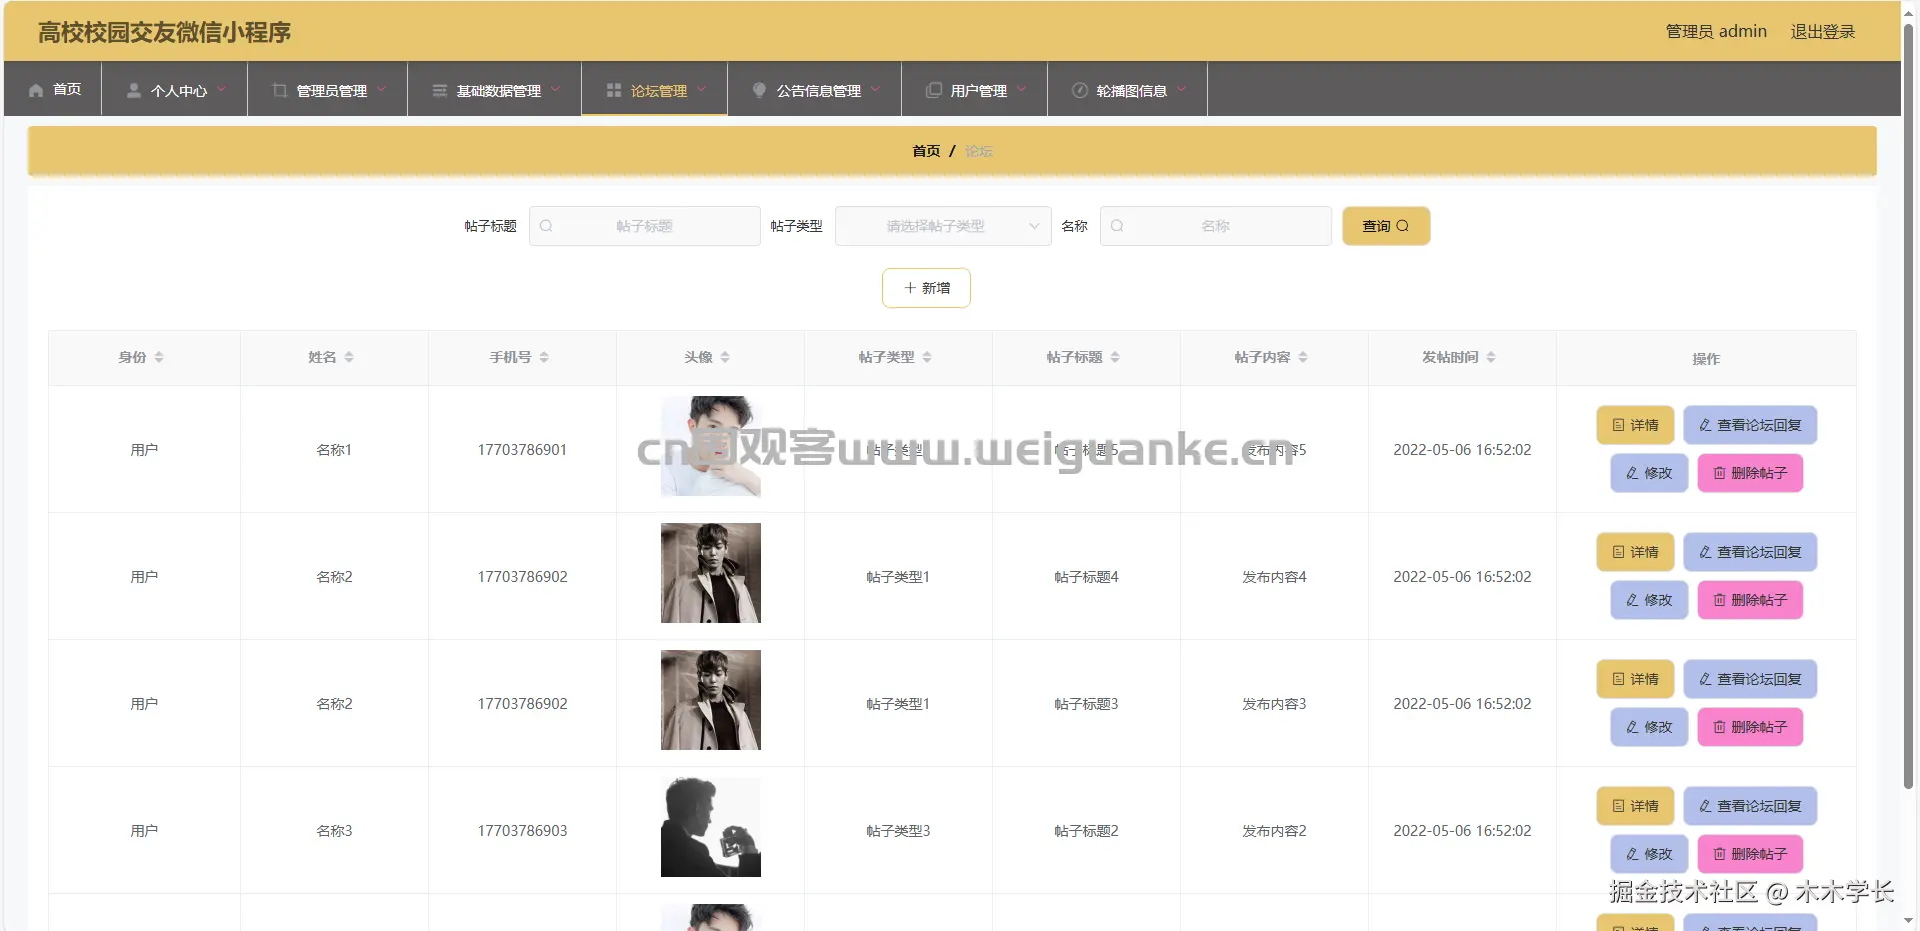1920x931 pixels.
Task: Click 修改 for the 名称1 row
Action: click(1649, 473)
